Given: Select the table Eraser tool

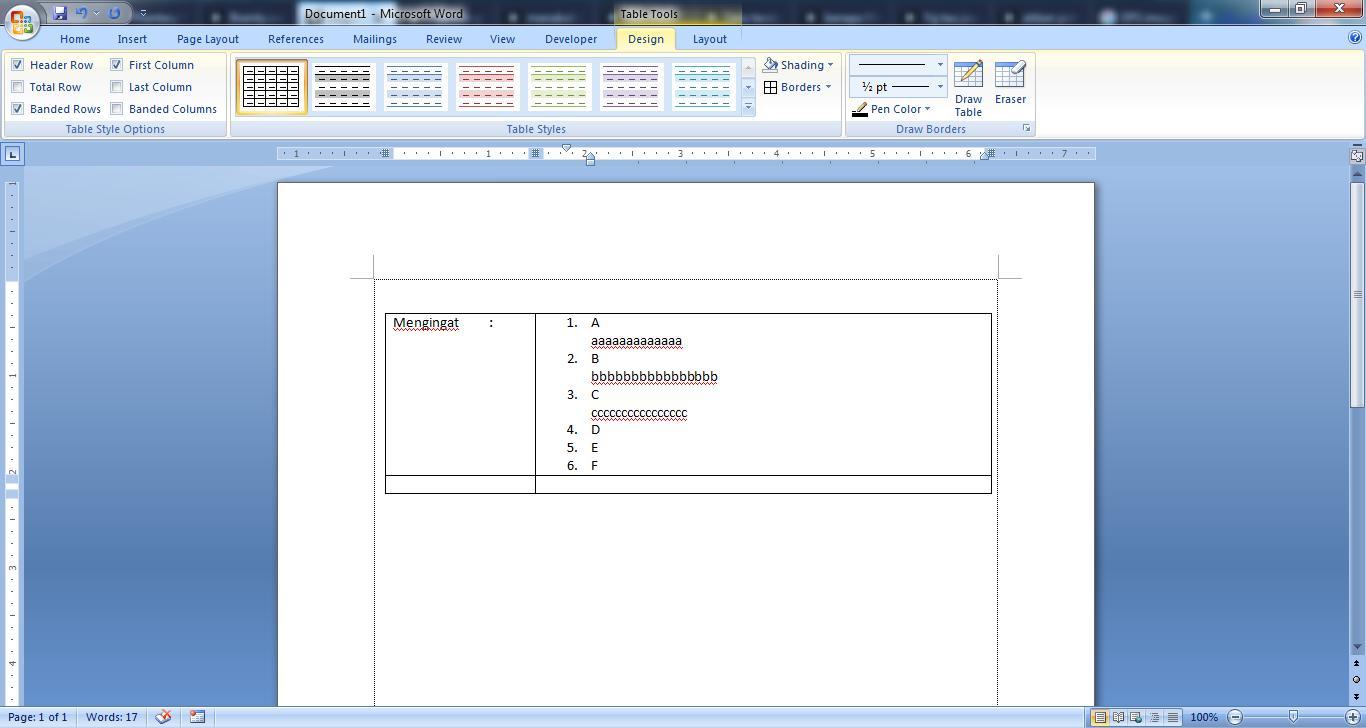Looking at the screenshot, I should tap(1010, 82).
